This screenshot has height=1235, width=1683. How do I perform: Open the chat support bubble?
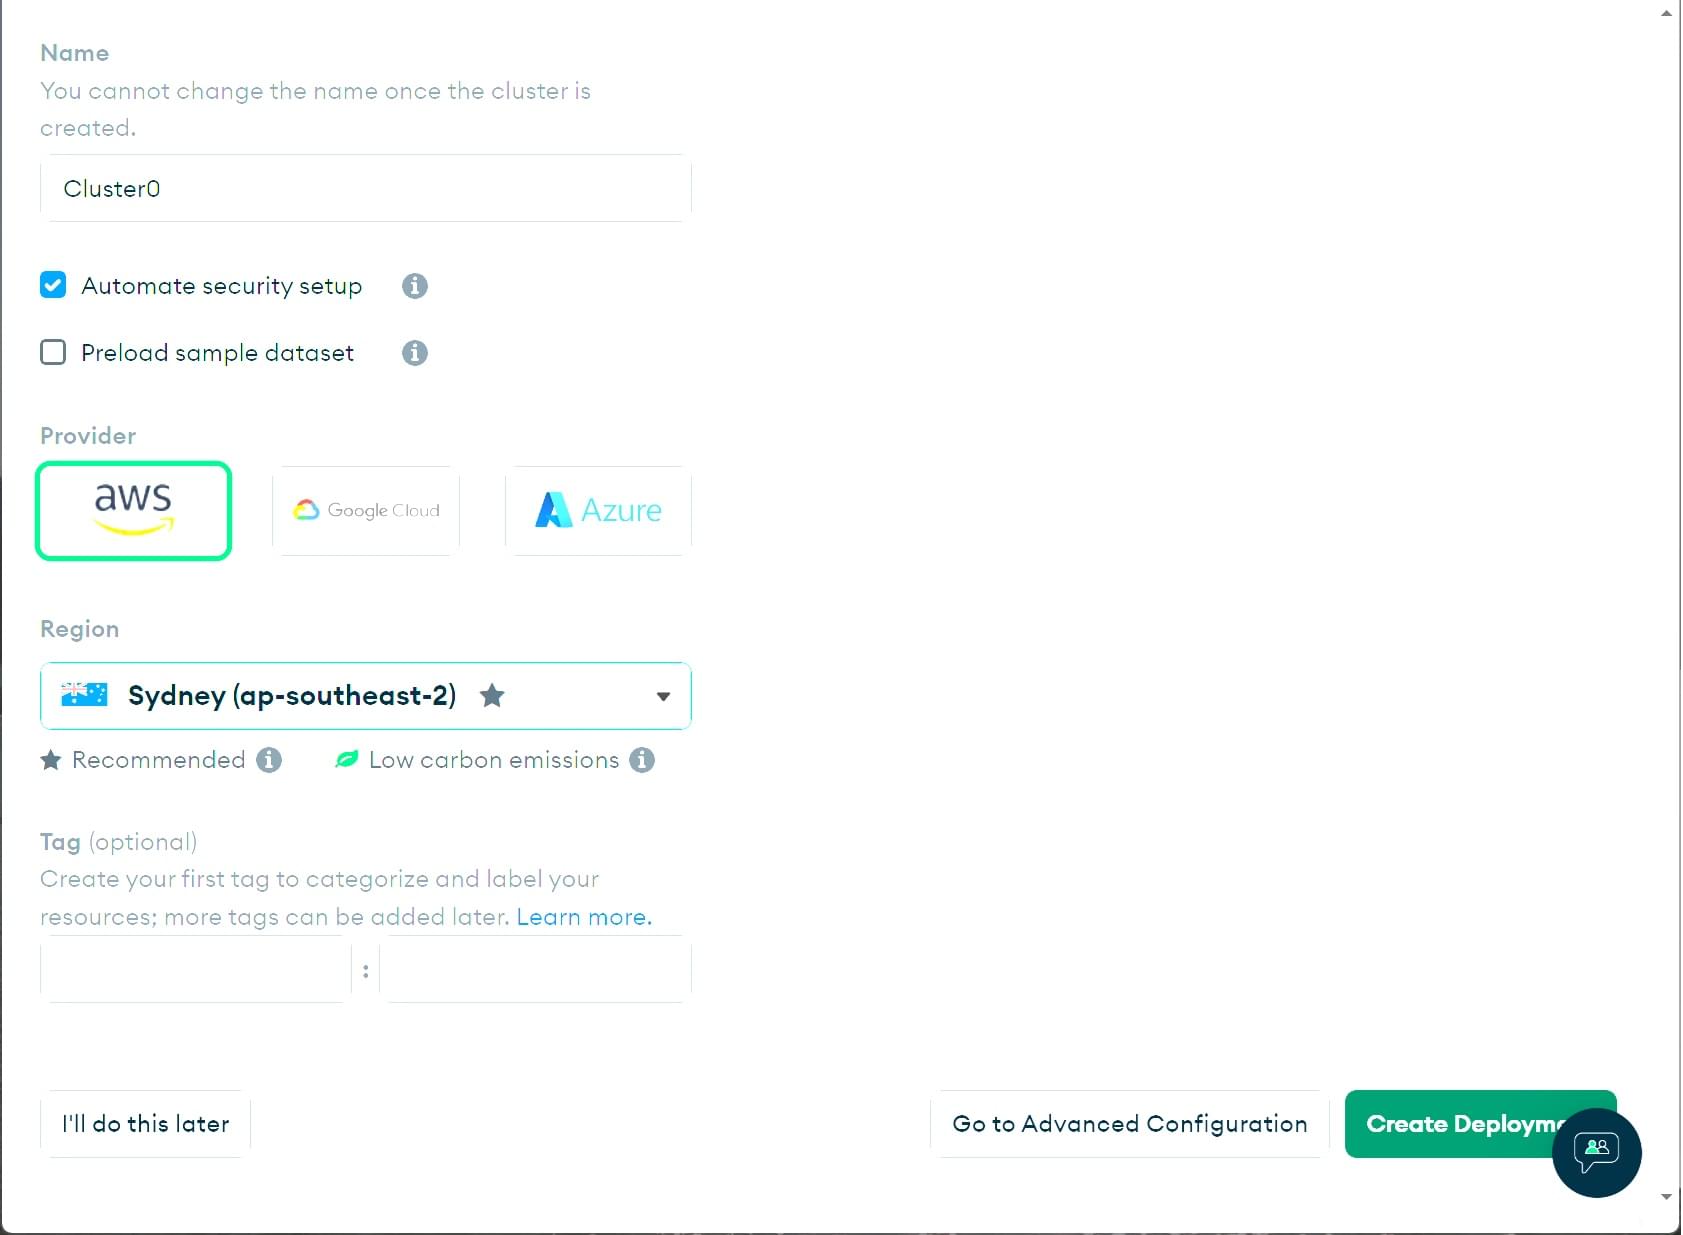(1595, 1153)
